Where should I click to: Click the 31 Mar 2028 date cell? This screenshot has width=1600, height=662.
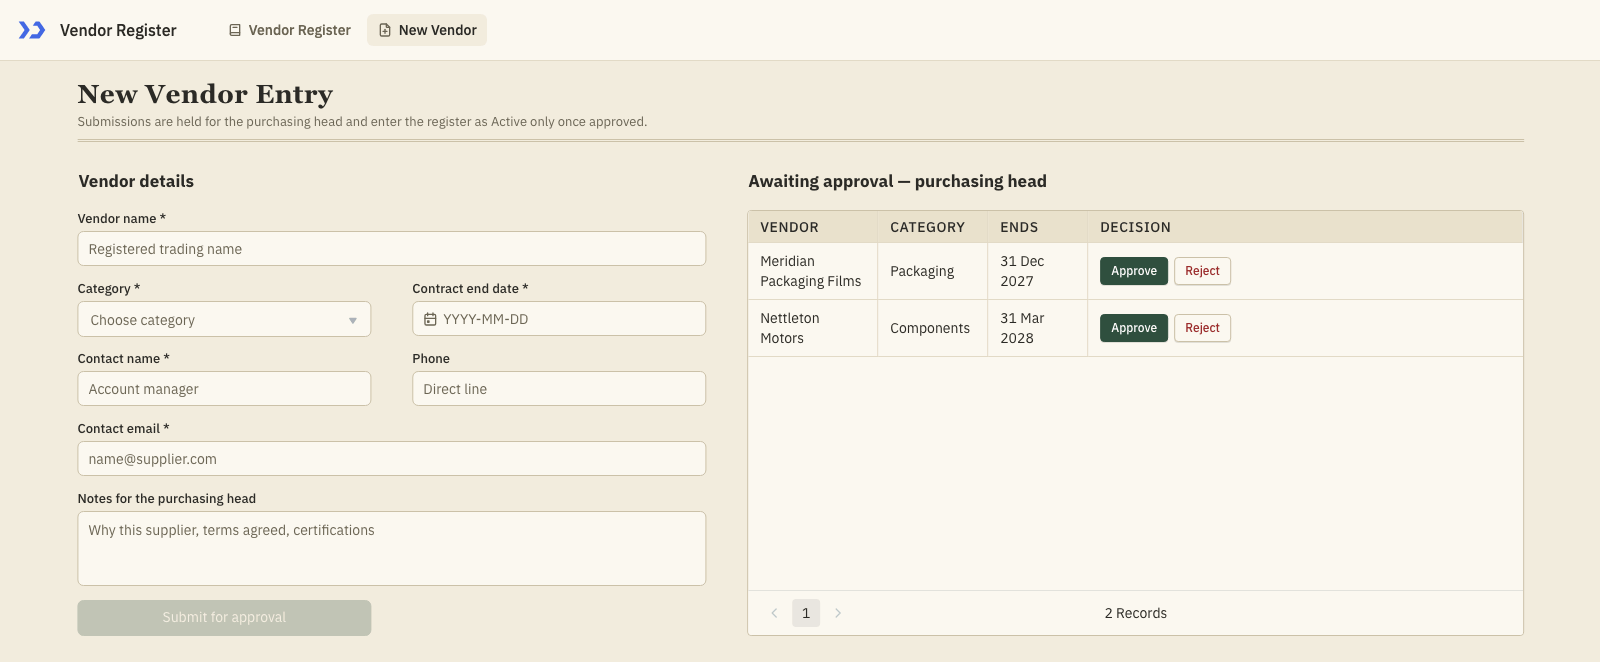(1037, 328)
